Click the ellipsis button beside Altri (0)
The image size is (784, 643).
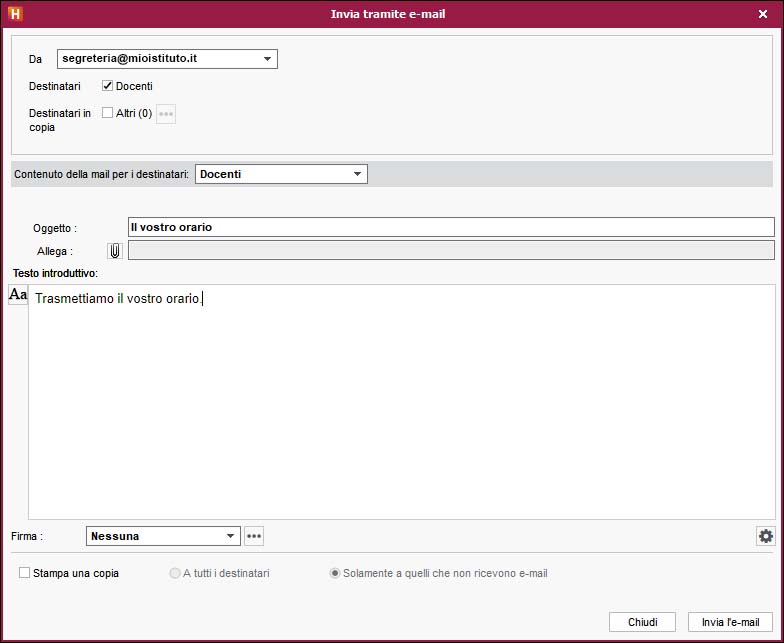point(166,114)
